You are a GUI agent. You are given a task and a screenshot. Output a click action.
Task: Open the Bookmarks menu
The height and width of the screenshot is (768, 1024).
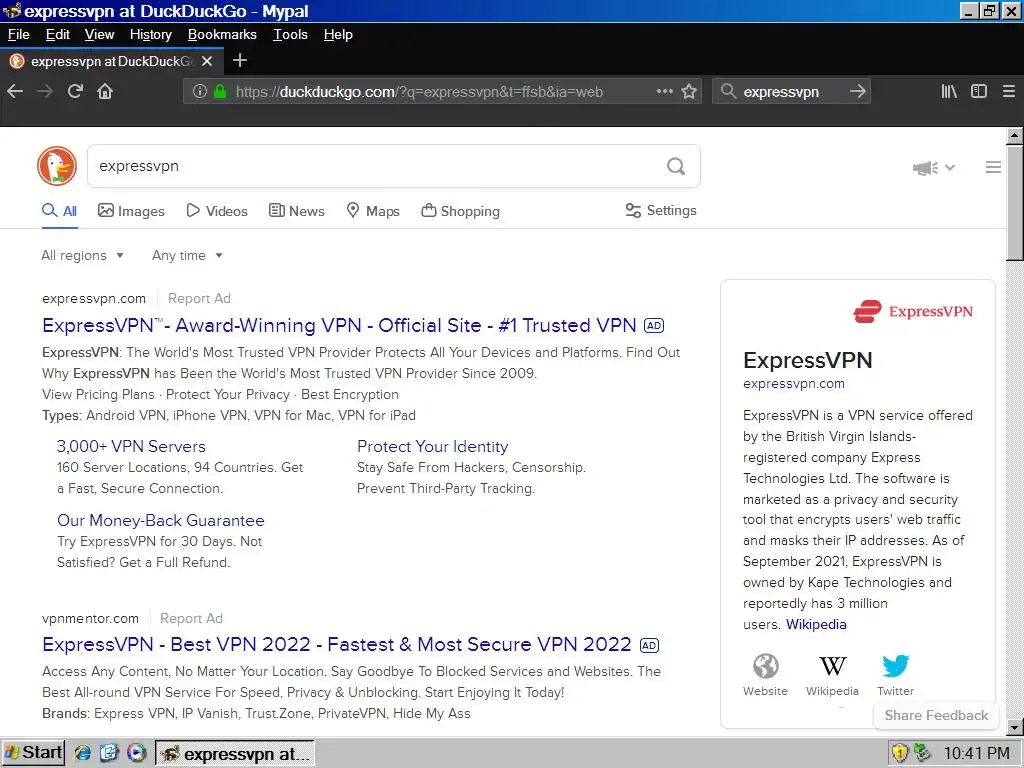222,35
